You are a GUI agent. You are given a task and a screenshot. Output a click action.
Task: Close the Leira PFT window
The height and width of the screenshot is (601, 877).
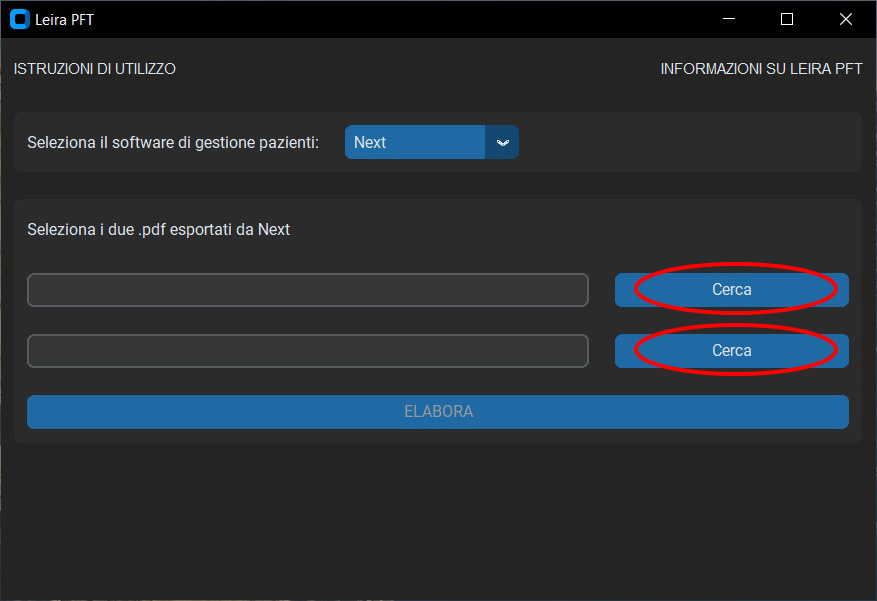coord(846,19)
